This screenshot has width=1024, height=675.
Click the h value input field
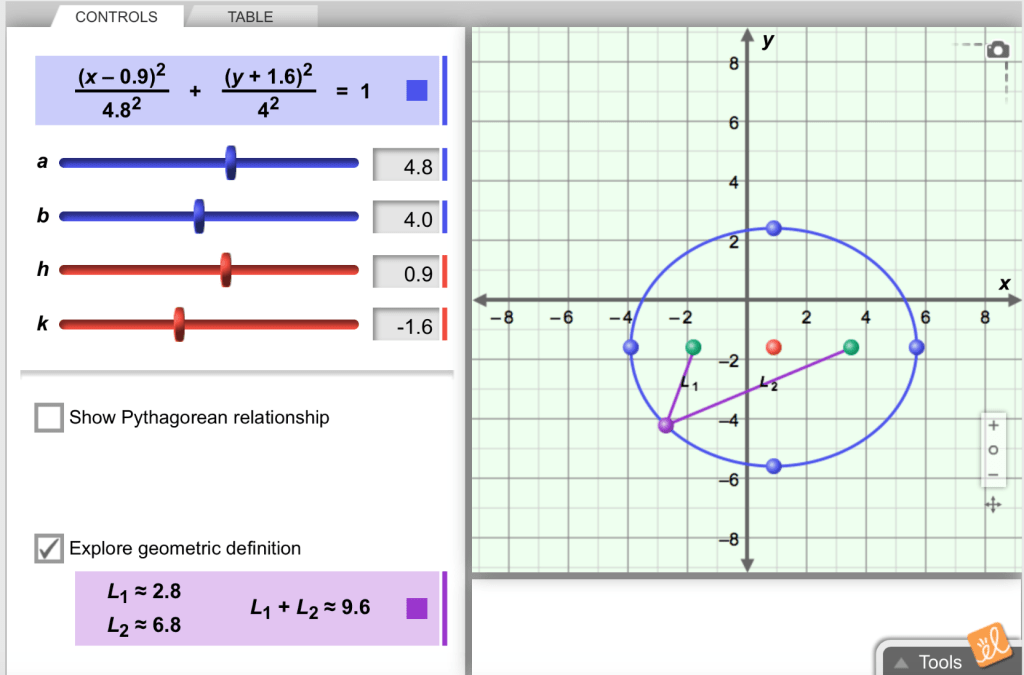coord(405,271)
